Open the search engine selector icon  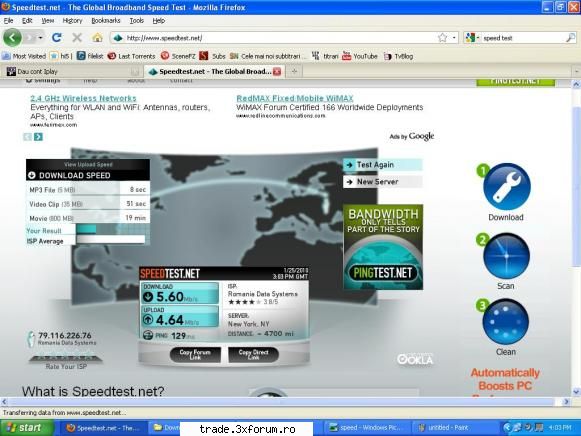coord(471,37)
